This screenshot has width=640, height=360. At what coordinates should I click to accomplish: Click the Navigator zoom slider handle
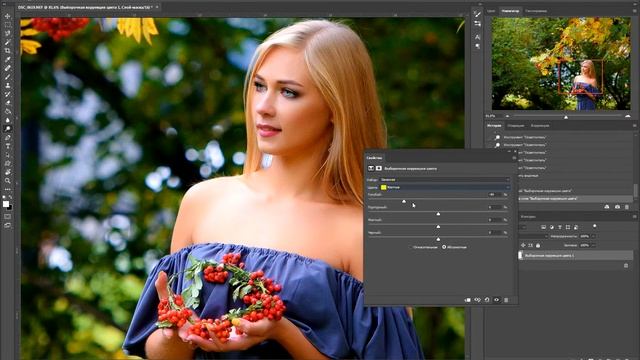pos(566,117)
